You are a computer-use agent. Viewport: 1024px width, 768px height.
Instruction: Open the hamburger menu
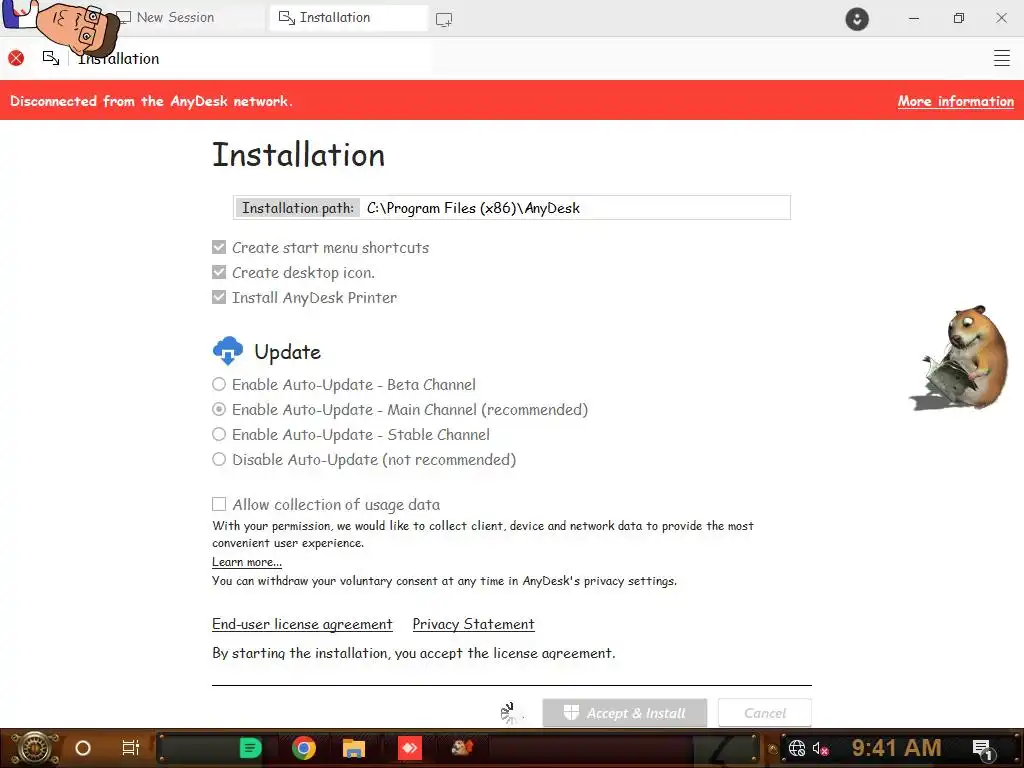(x=1001, y=58)
